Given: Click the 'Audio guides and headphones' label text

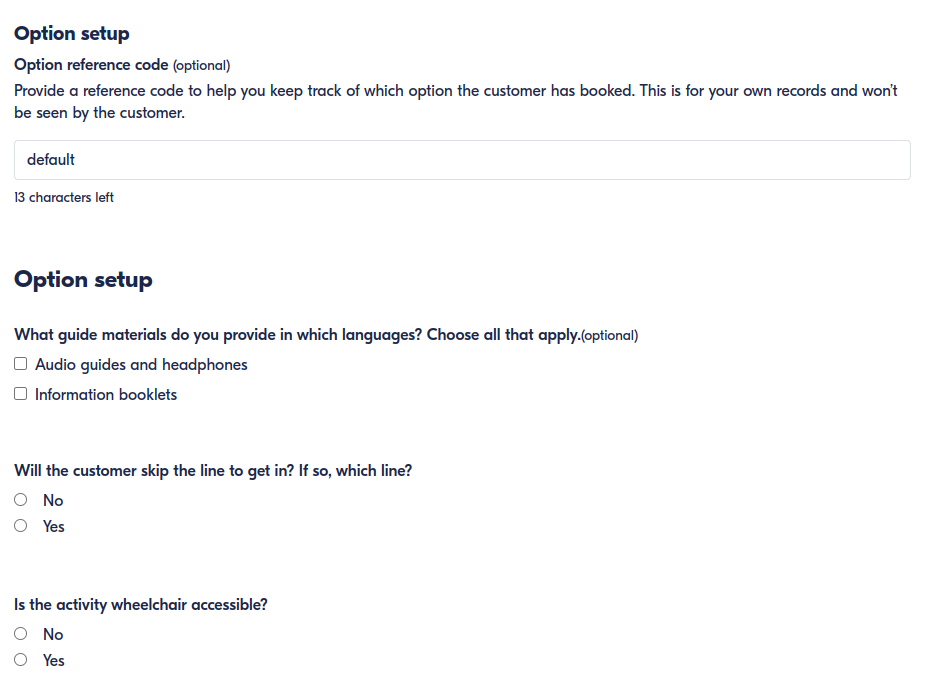Looking at the screenshot, I should click(x=141, y=365).
